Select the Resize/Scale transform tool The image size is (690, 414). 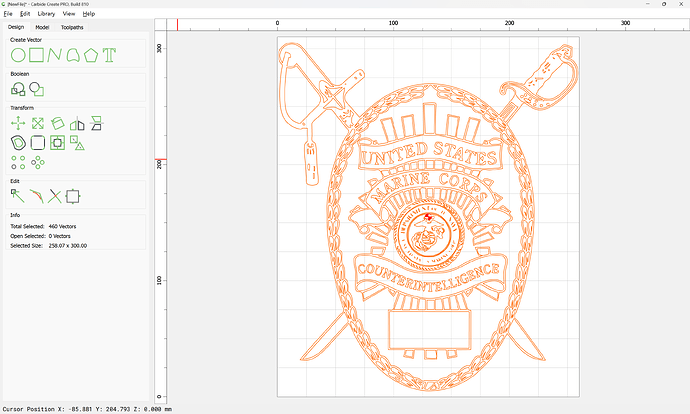pyautogui.click(x=38, y=124)
